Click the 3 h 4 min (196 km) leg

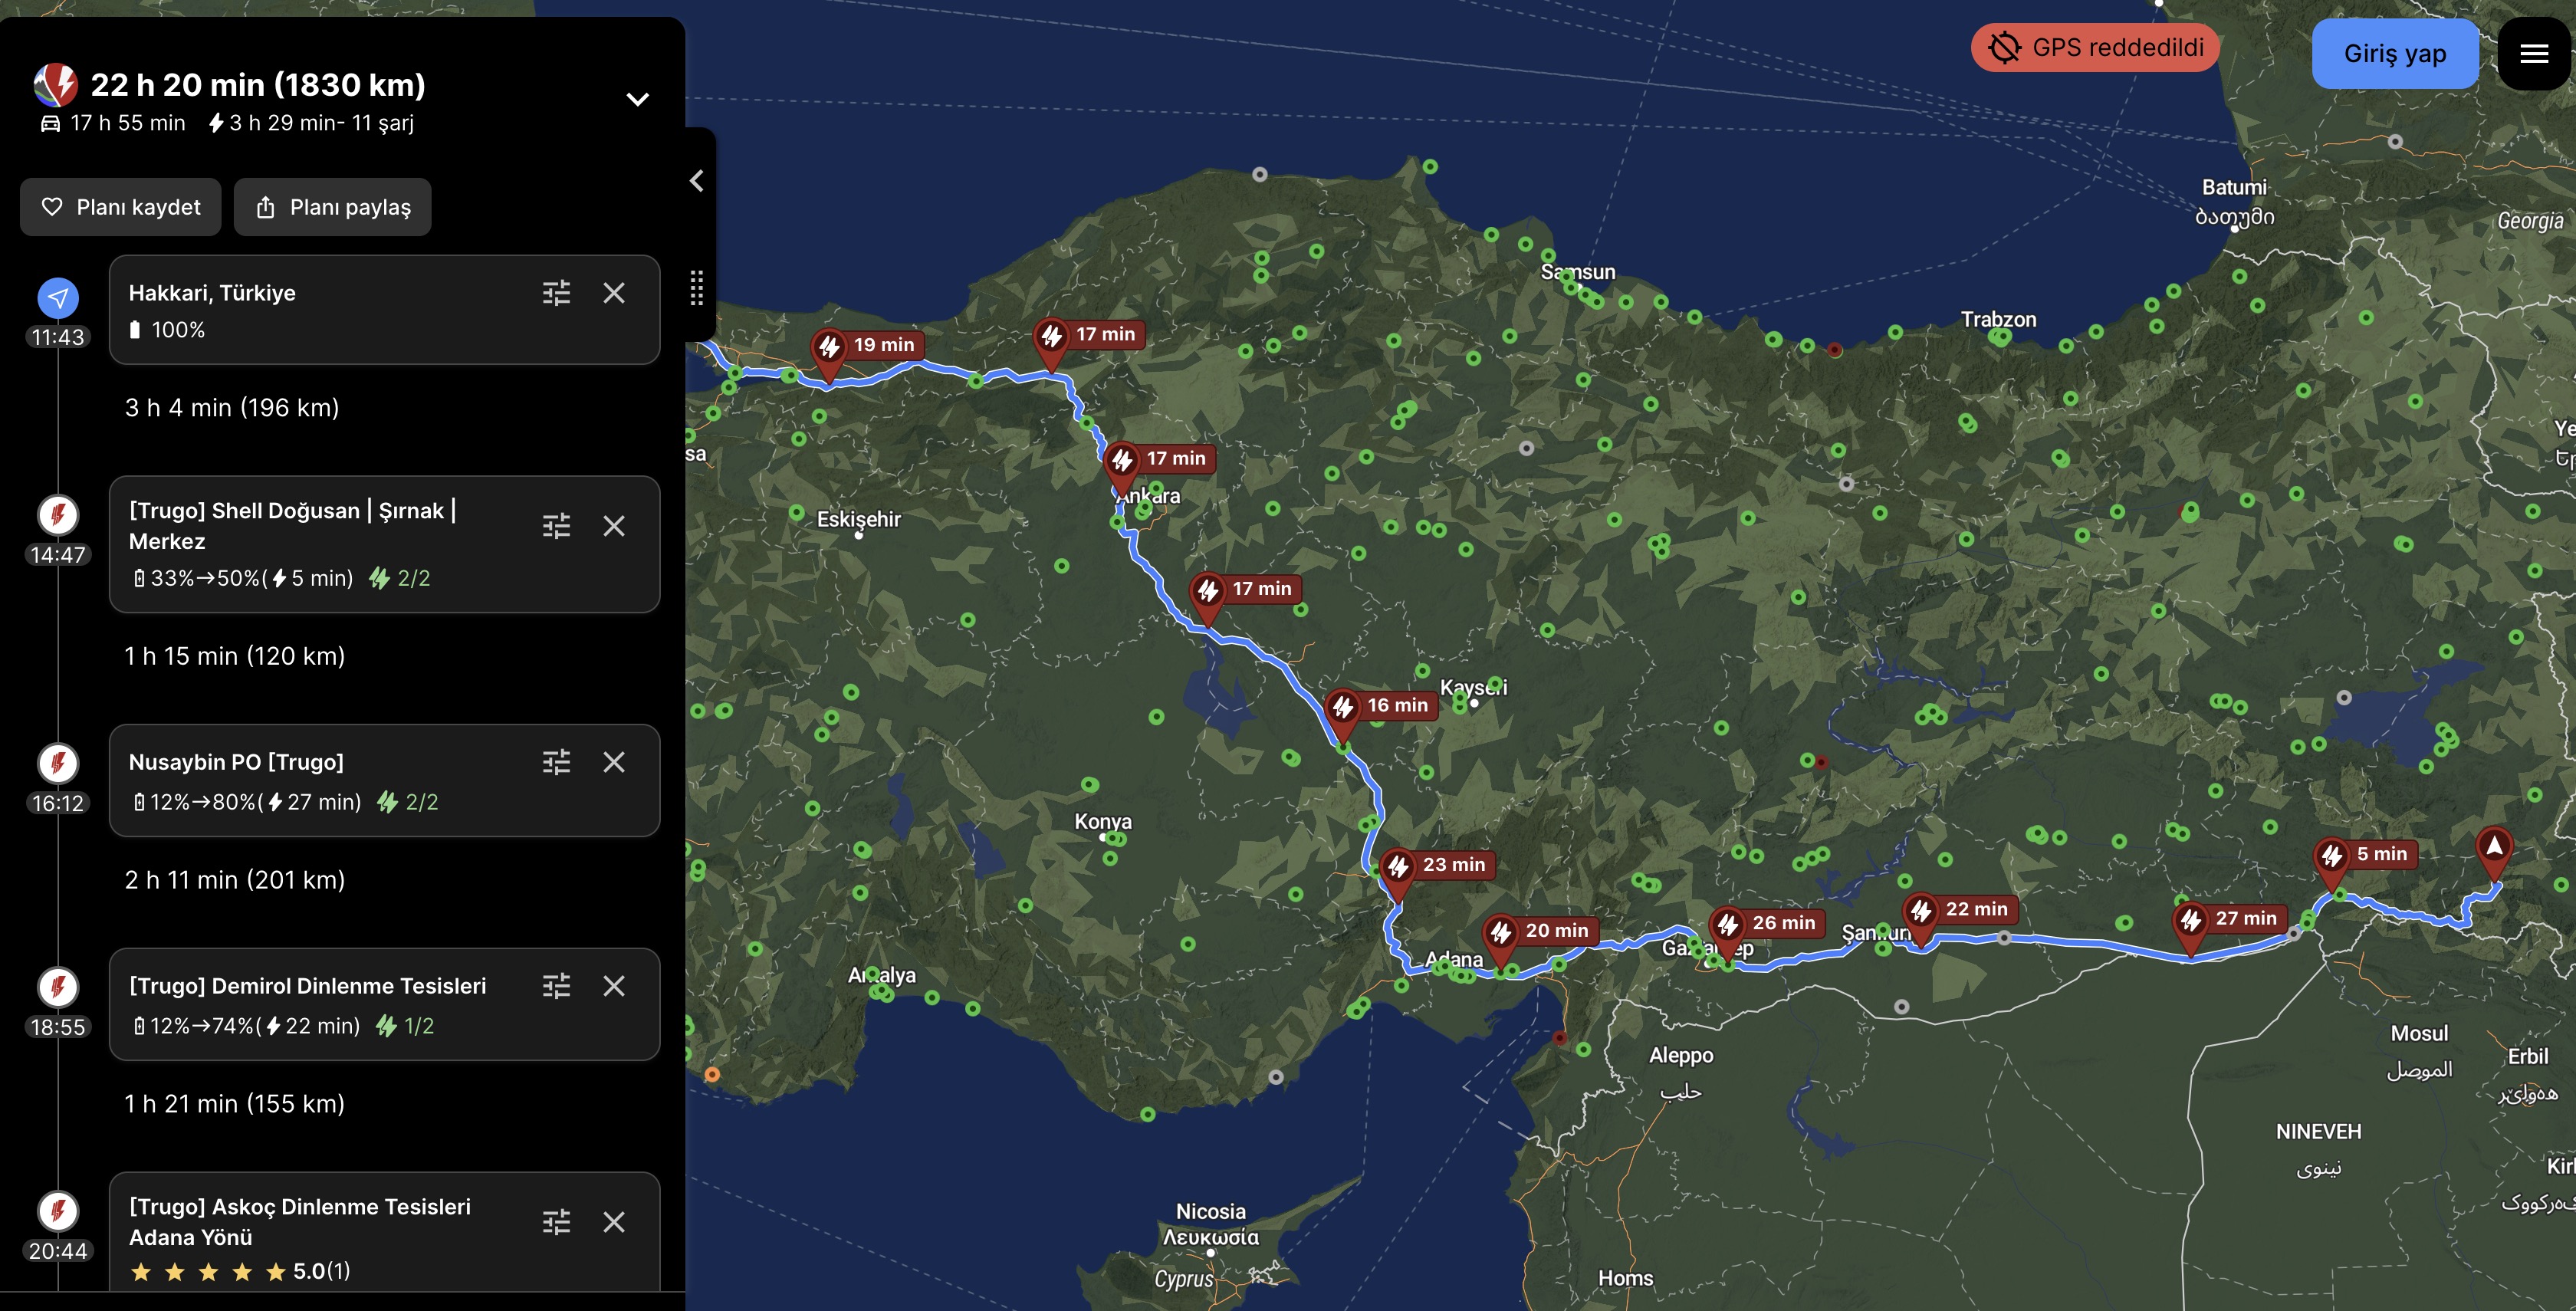[x=232, y=408]
